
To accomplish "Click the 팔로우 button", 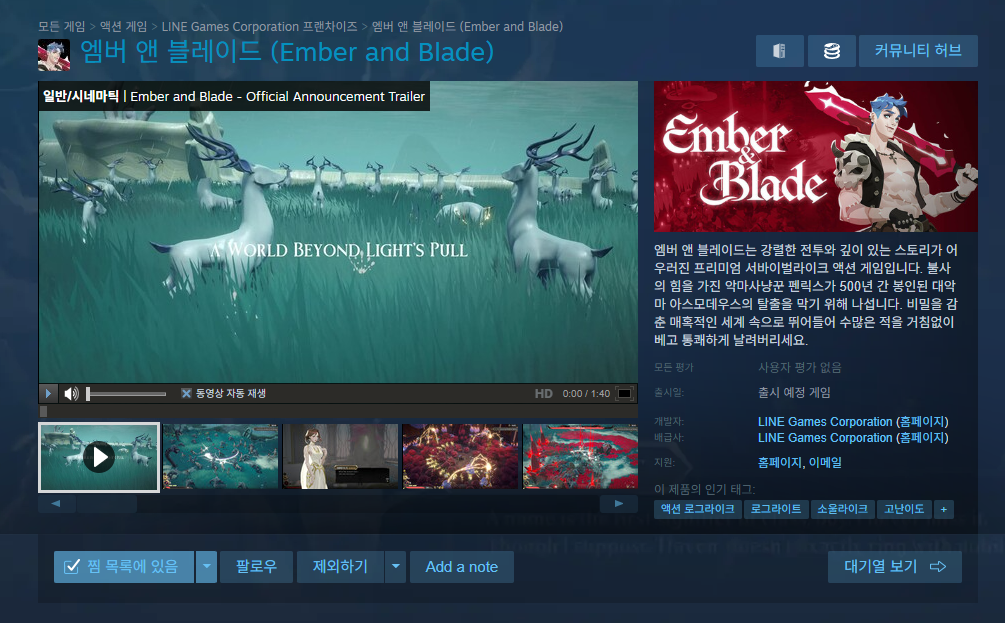I will tap(256, 567).
